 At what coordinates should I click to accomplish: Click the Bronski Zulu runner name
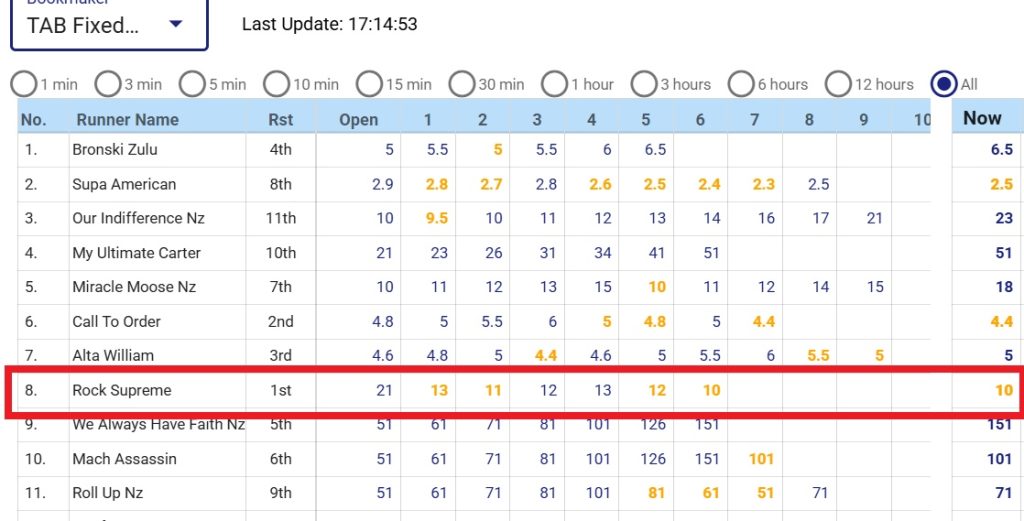coord(114,150)
